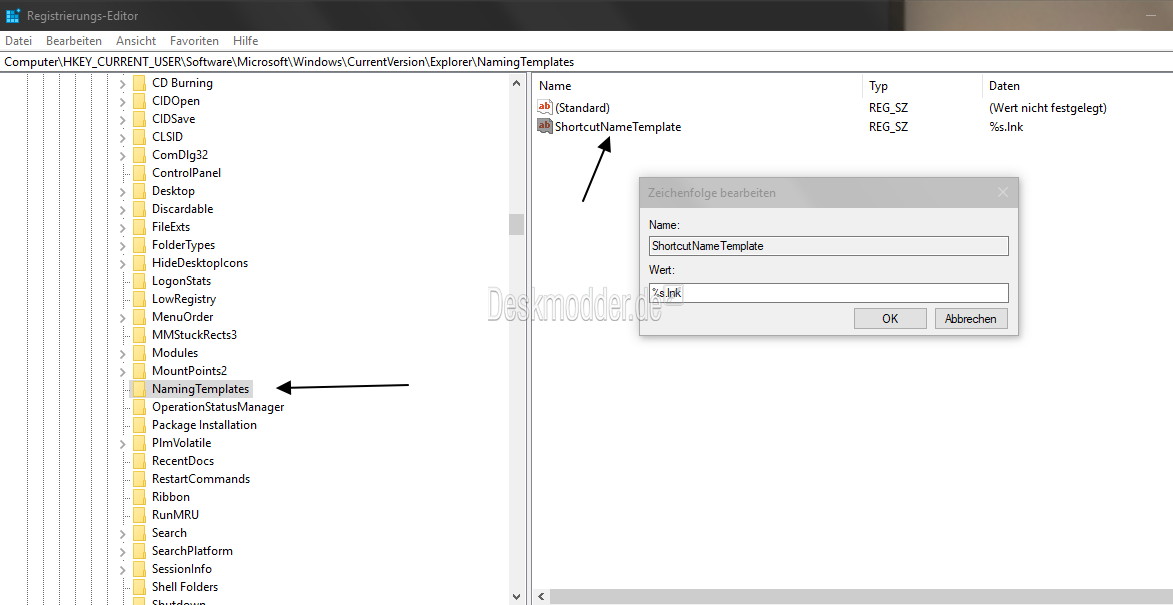The height and width of the screenshot is (605, 1173).
Task: Open the Ansicht menu
Action: click(136, 40)
